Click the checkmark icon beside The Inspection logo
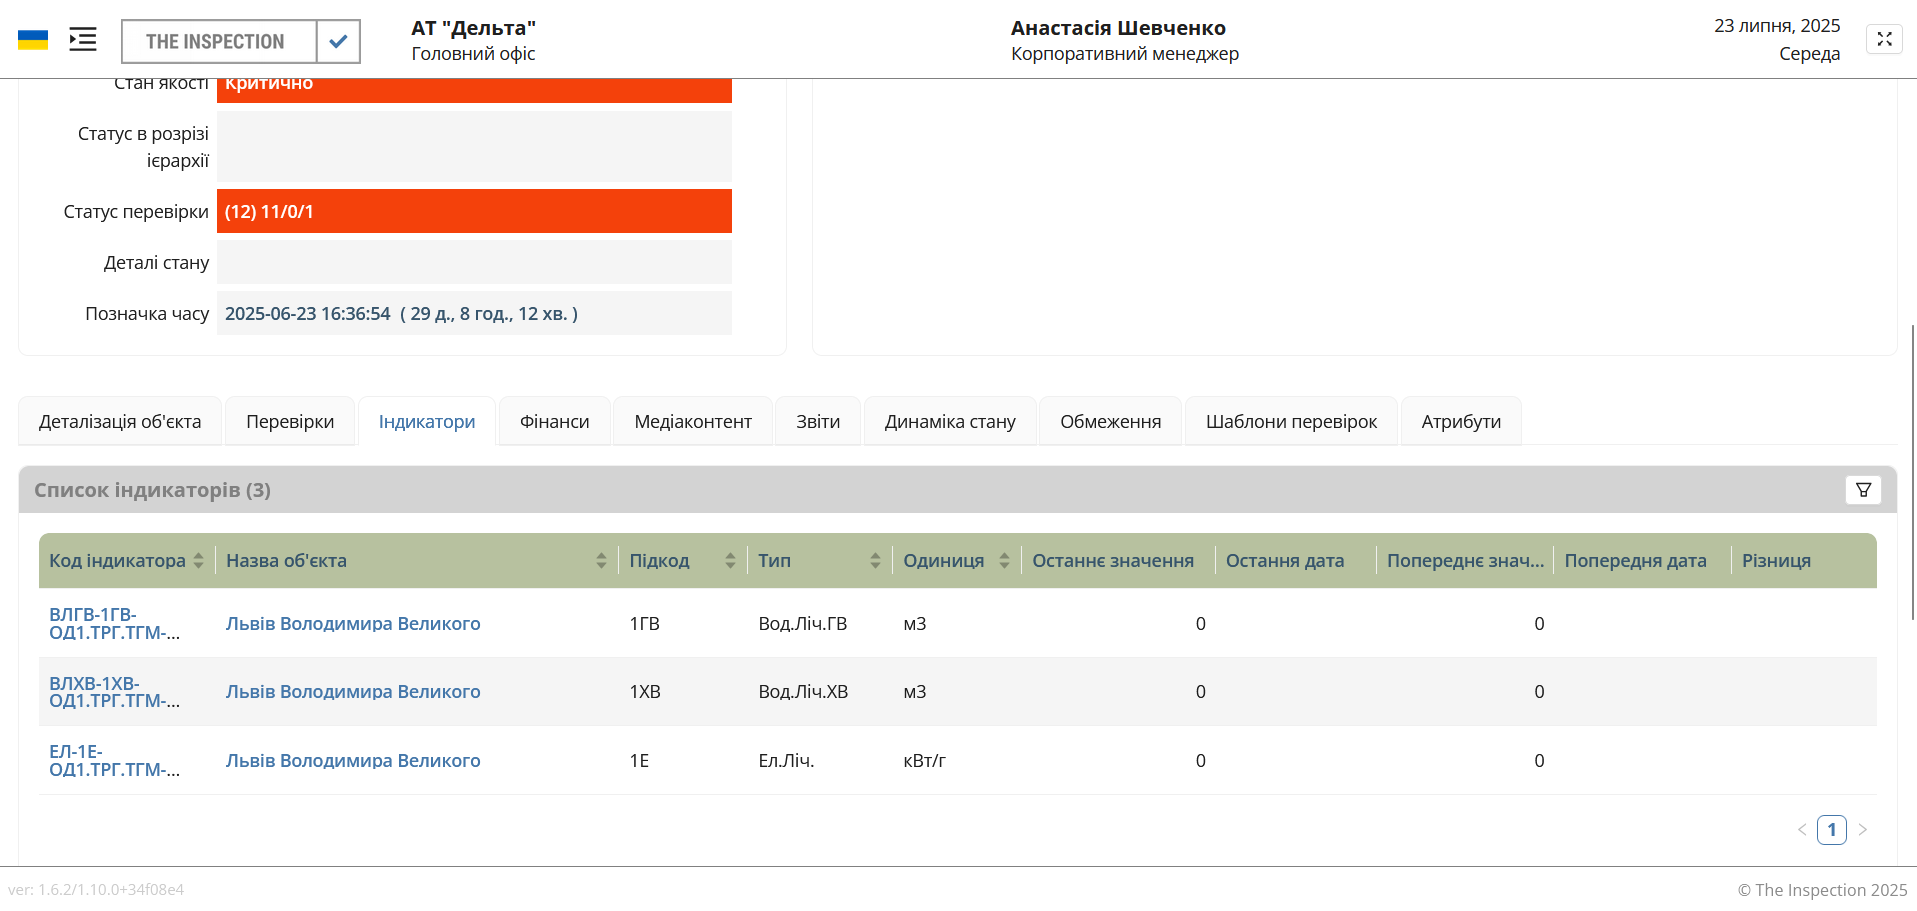Screen dimensions: 1917x911 (338, 41)
